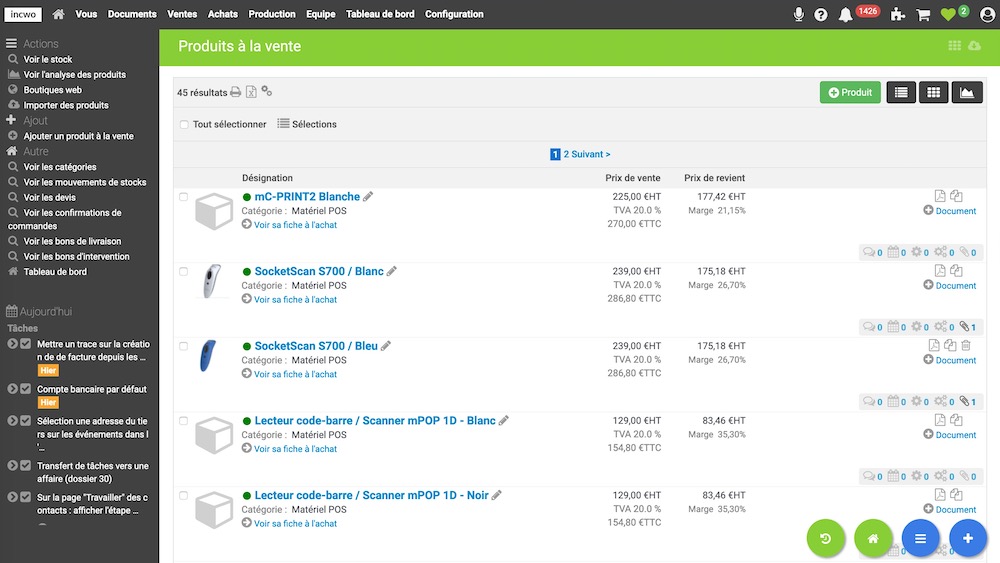Image resolution: width=1000 pixels, height=563 pixels.
Task: Click the trash icon for SocketScan S700 / Bleu
Action: click(966, 345)
